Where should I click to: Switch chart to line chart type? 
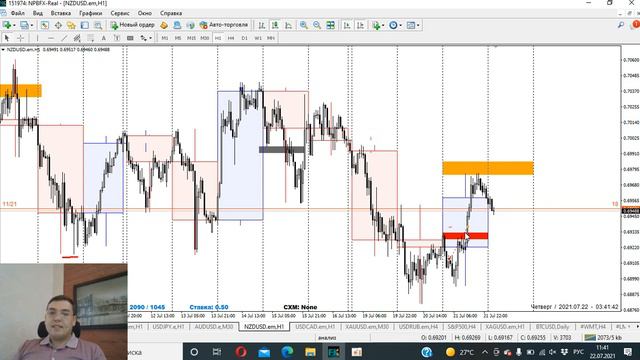[289, 25]
